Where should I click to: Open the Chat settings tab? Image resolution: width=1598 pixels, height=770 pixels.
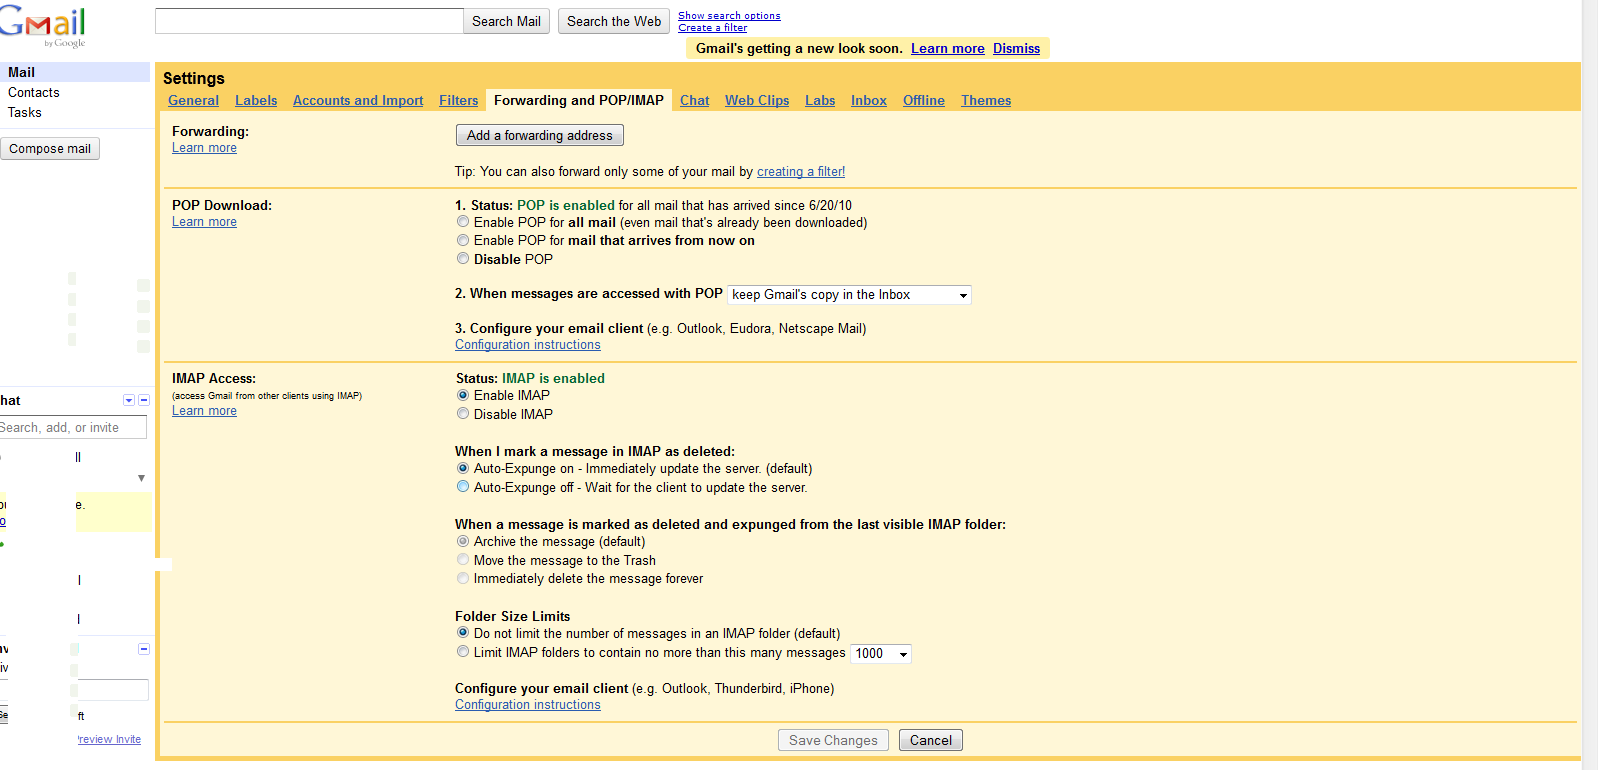pyautogui.click(x=694, y=100)
